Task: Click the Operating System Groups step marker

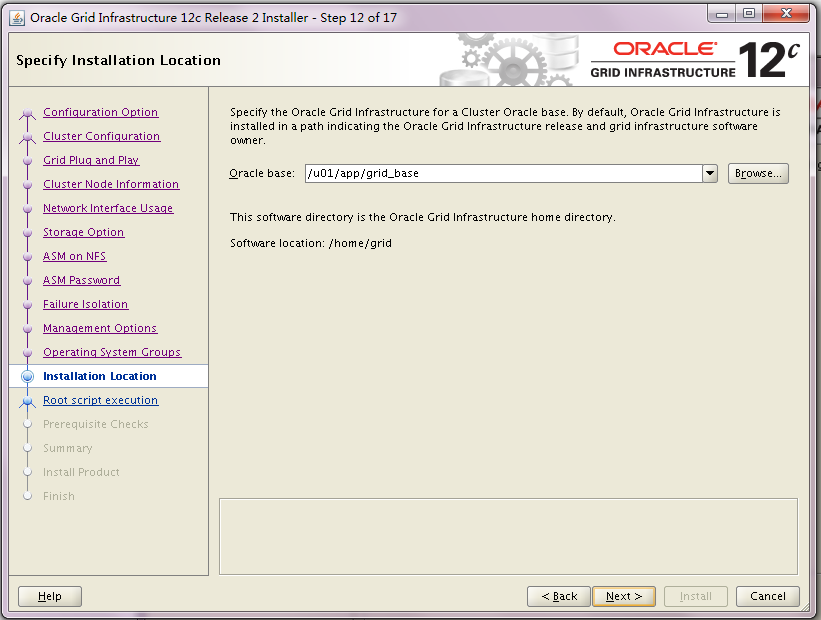Action: 27,353
